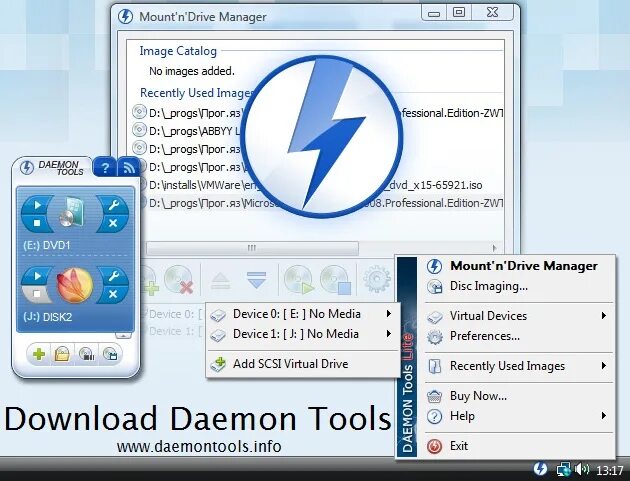Image resolution: width=630 pixels, height=481 pixels.
Task: Click the DVD1 disc image icon
Action: [72, 212]
